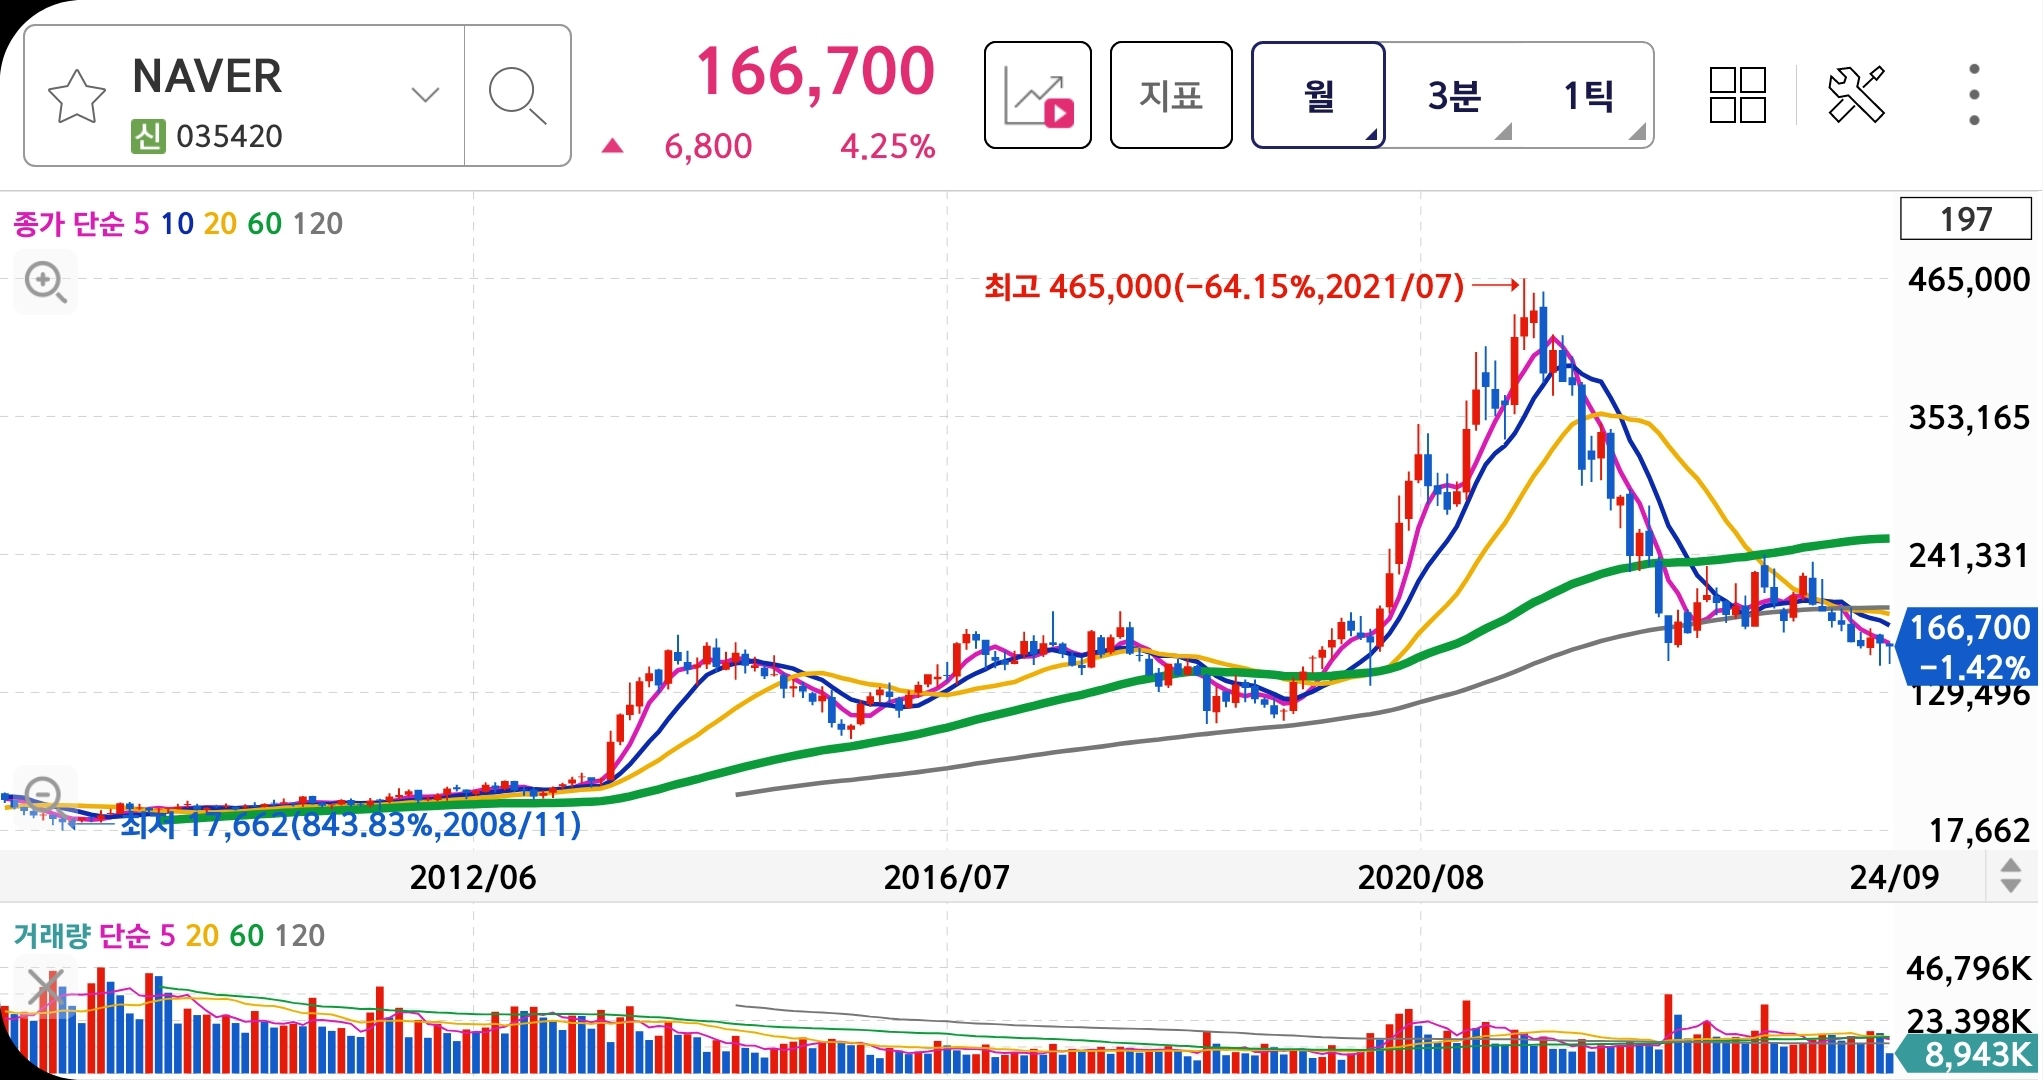Click the 241,331 price axis label
The width and height of the screenshot is (2043, 1080).
point(1969,555)
